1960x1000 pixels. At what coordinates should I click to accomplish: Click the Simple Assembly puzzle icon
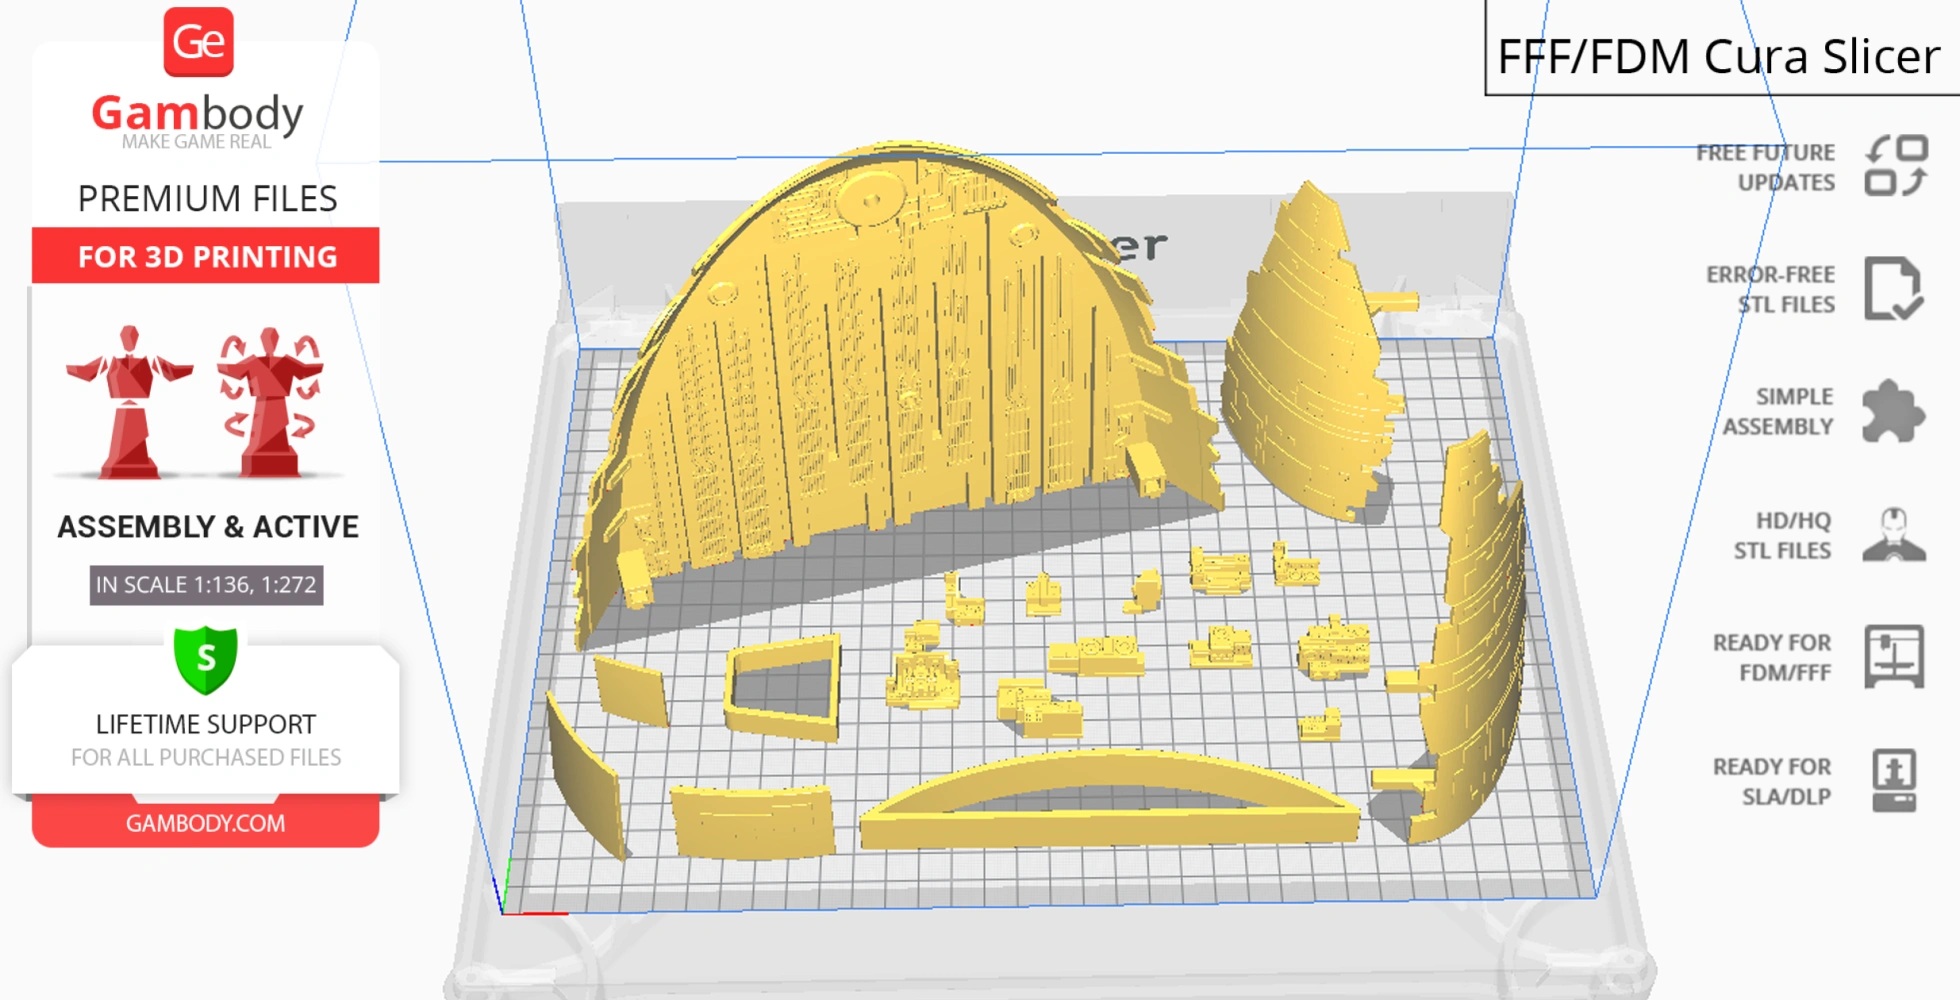[1897, 411]
